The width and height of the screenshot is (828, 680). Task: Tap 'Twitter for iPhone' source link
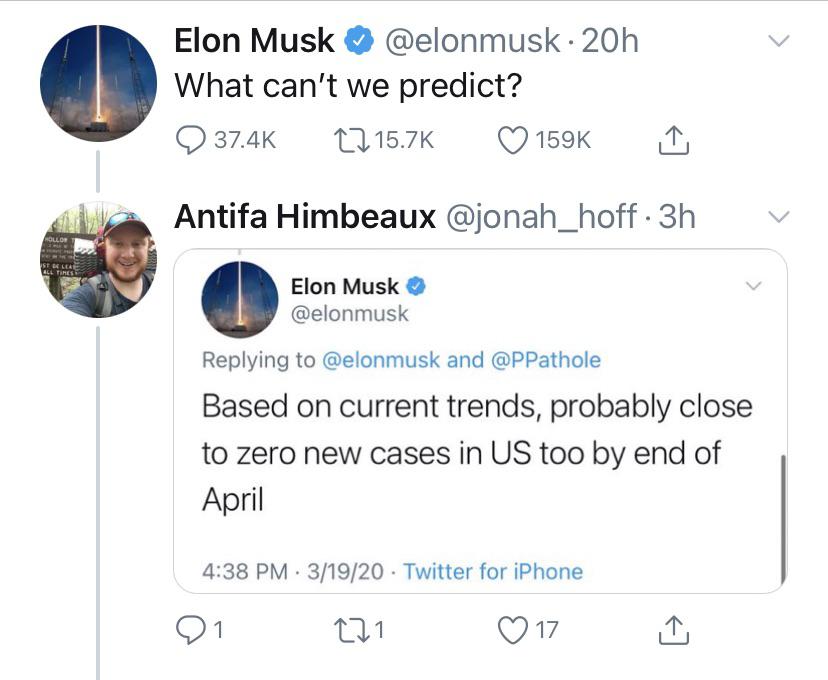tap(493, 572)
